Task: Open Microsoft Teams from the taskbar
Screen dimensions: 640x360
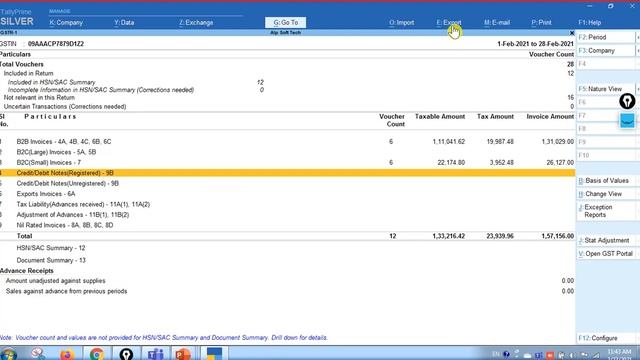Action: (x=156, y=353)
